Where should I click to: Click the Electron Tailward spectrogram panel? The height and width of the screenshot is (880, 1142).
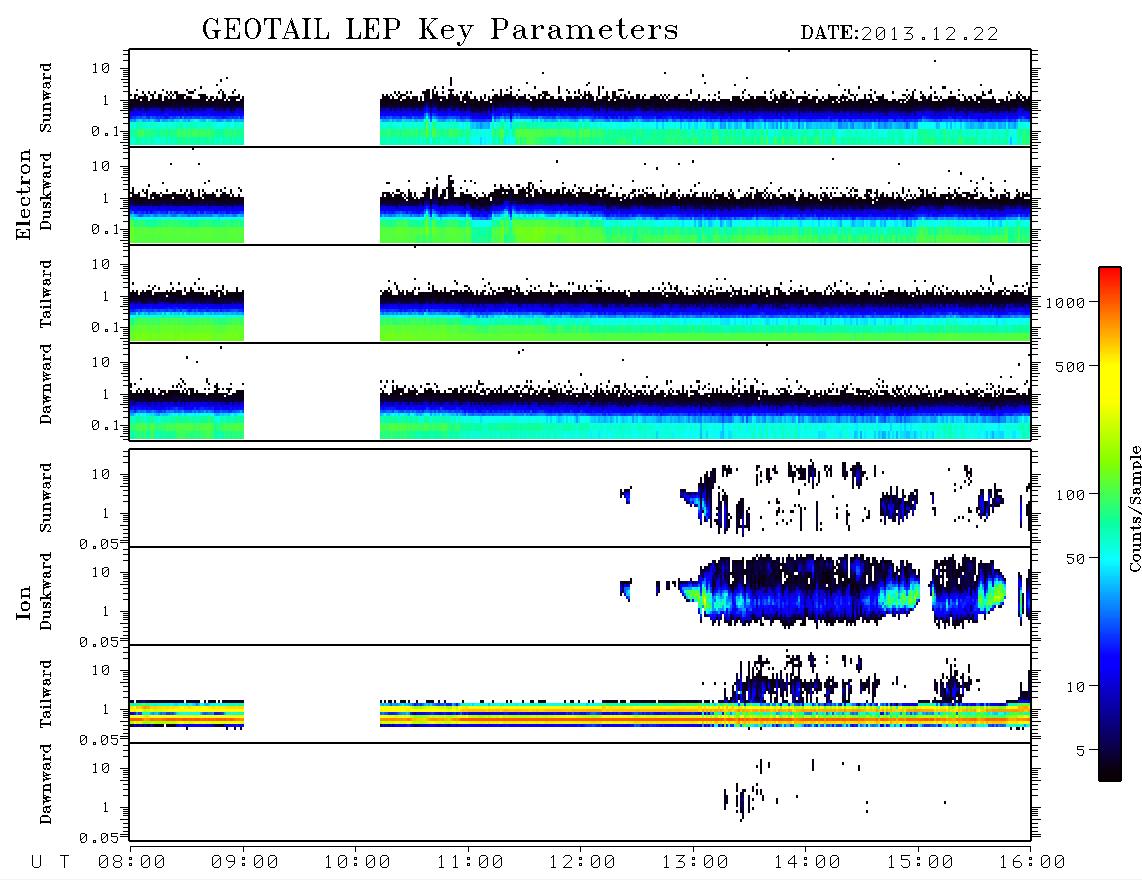pos(580,294)
